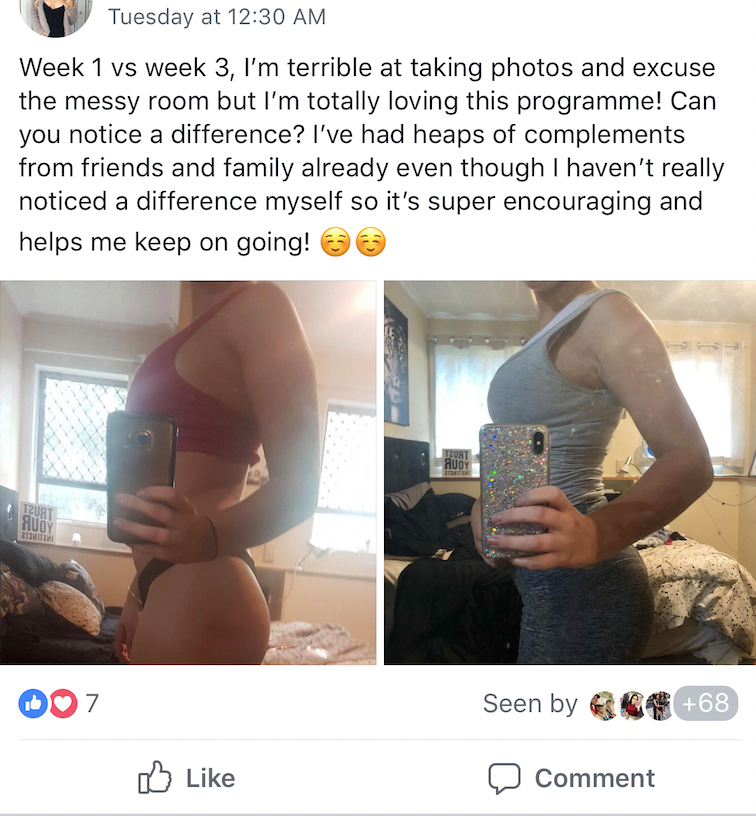
Task: Open the Tuesday at 12:30 AM timestamp
Action: click(217, 17)
